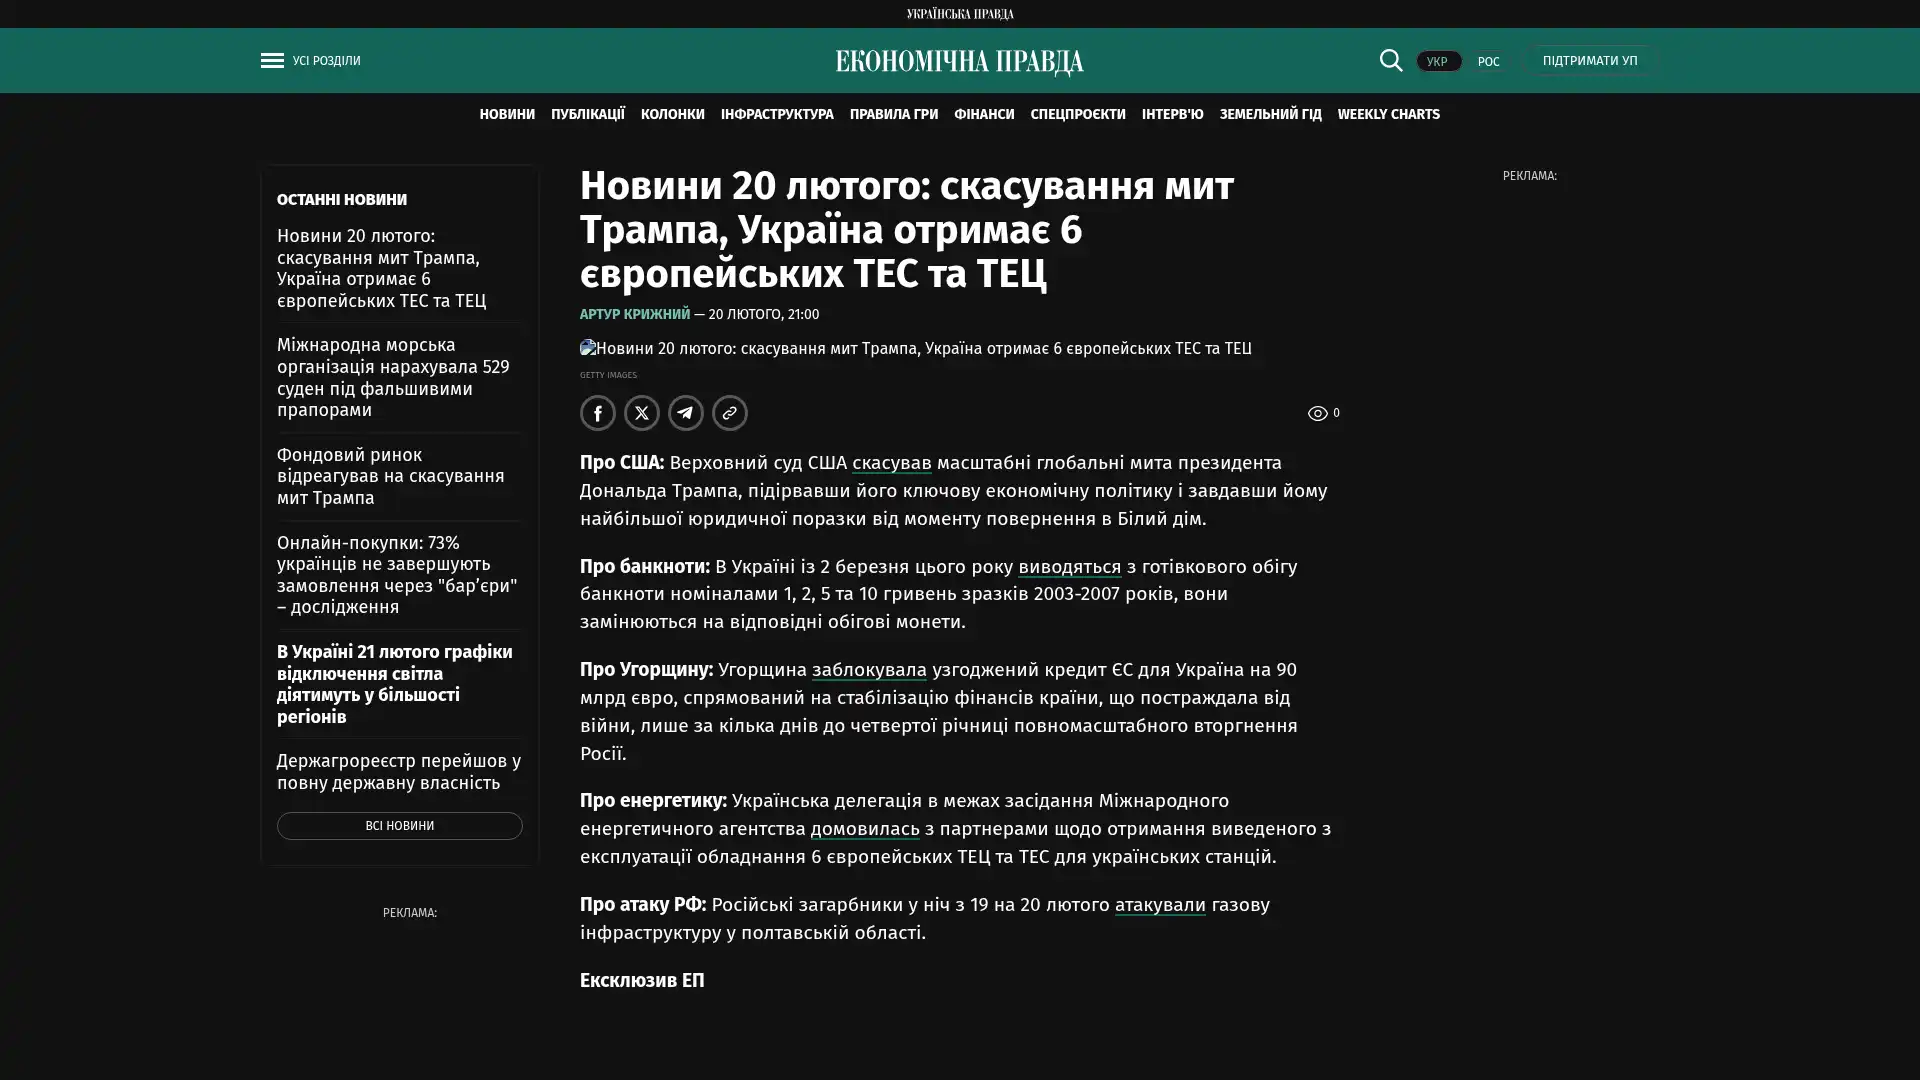
Task: Click the article header image
Action: click(915, 348)
